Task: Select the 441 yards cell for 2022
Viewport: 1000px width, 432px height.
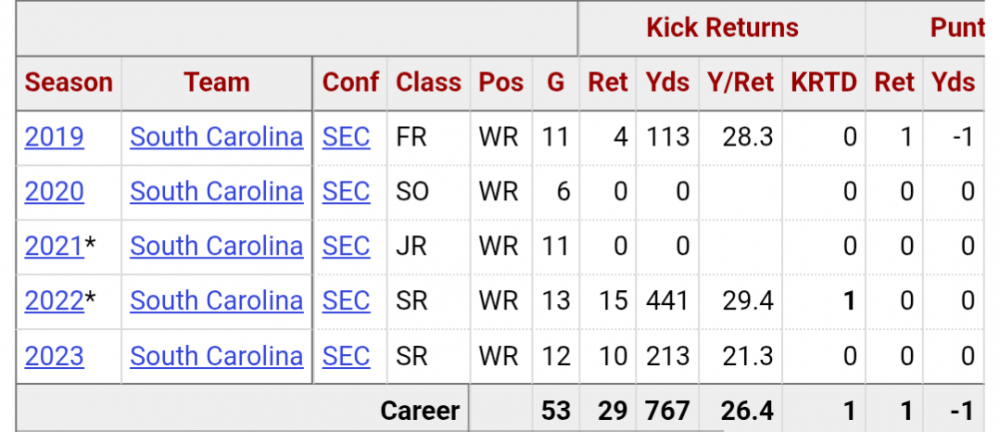Action: click(x=667, y=300)
